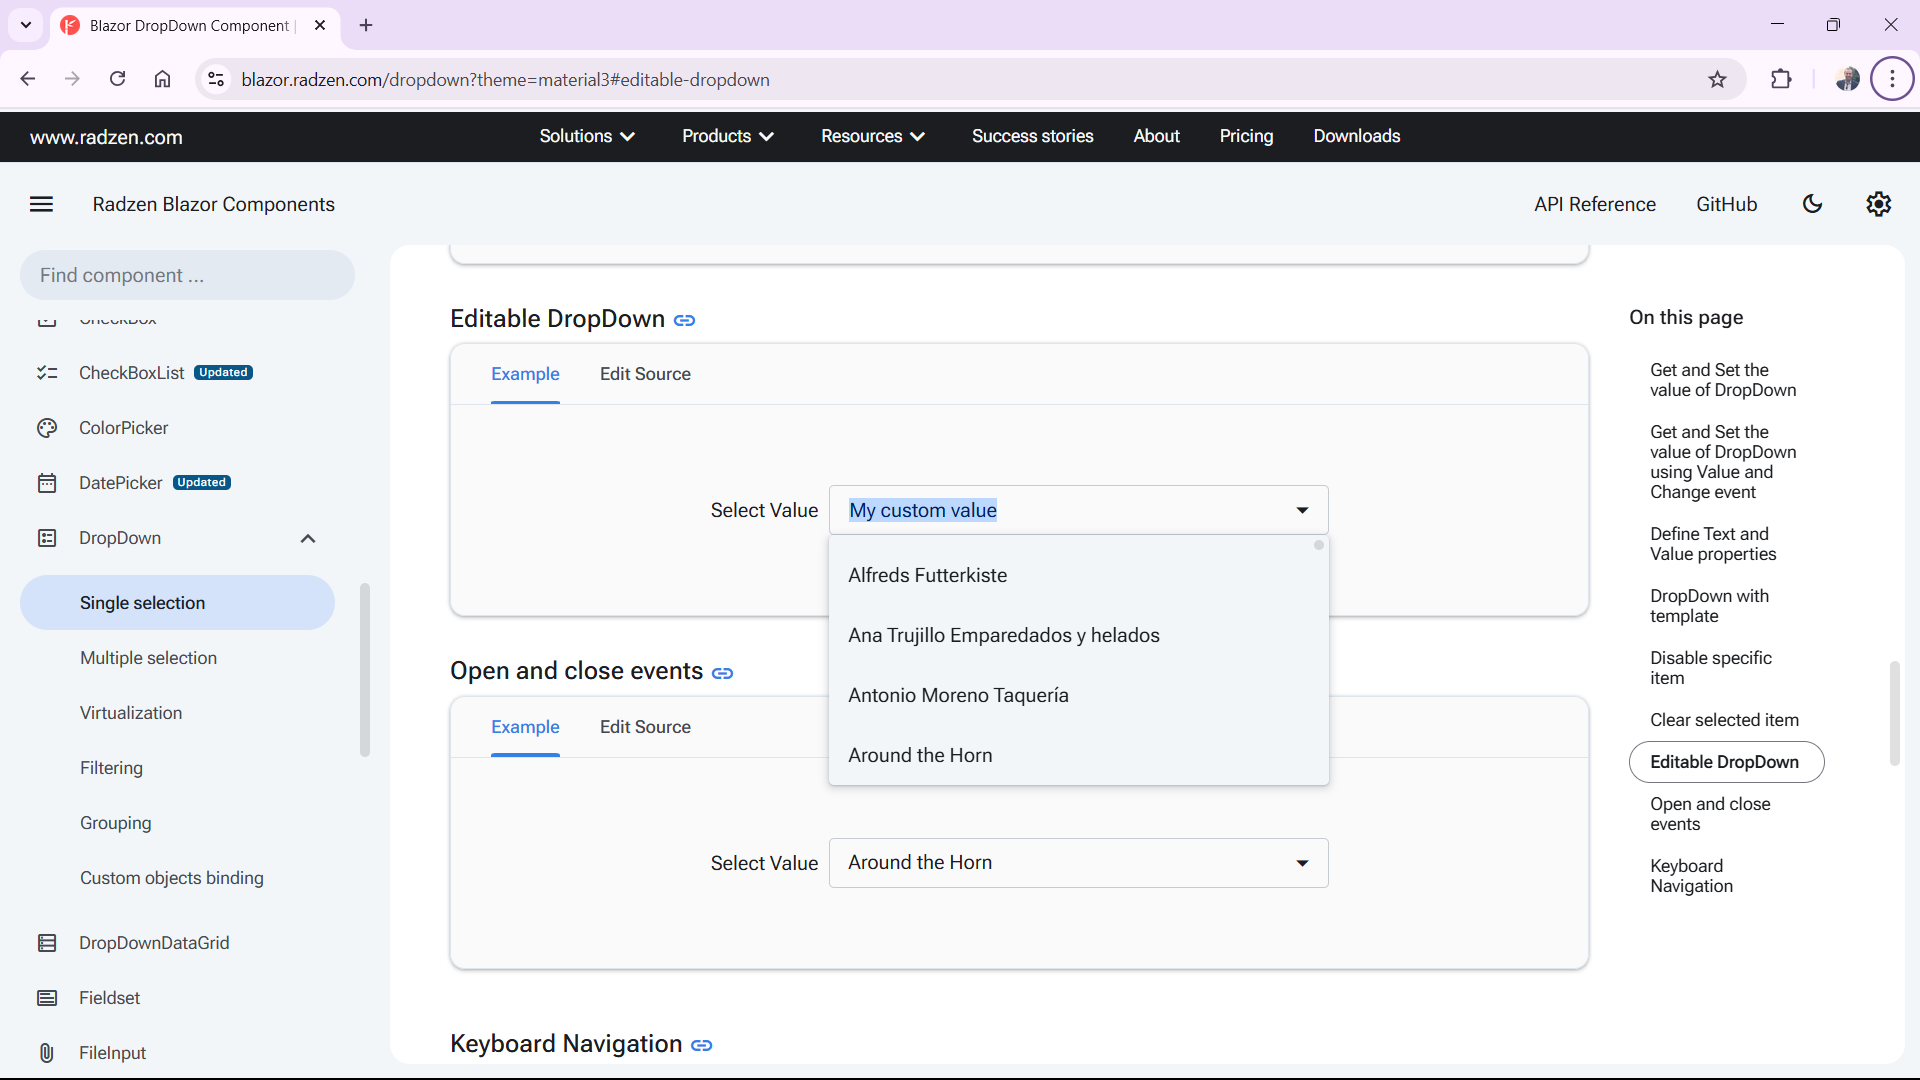Click the Keyboard Navigation anchor link icon

pyautogui.click(x=701, y=1045)
